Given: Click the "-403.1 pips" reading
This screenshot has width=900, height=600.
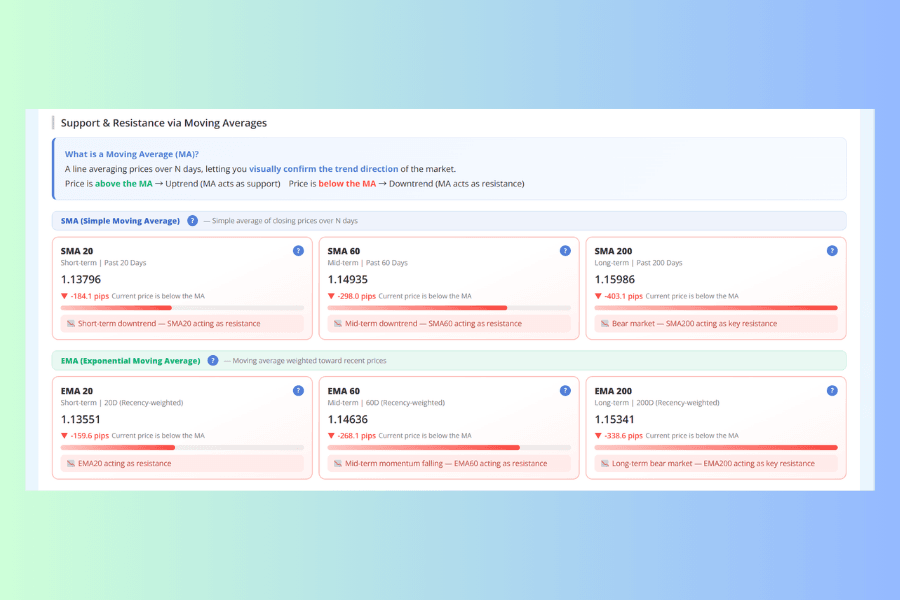Looking at the screenshot, I should click(x=623, y=296).
